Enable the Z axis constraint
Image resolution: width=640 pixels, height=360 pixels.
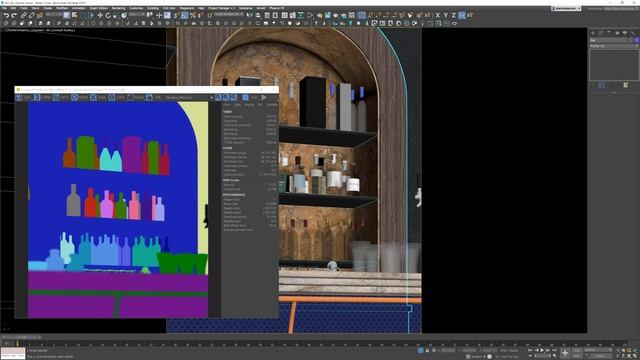tap(453, 15)
